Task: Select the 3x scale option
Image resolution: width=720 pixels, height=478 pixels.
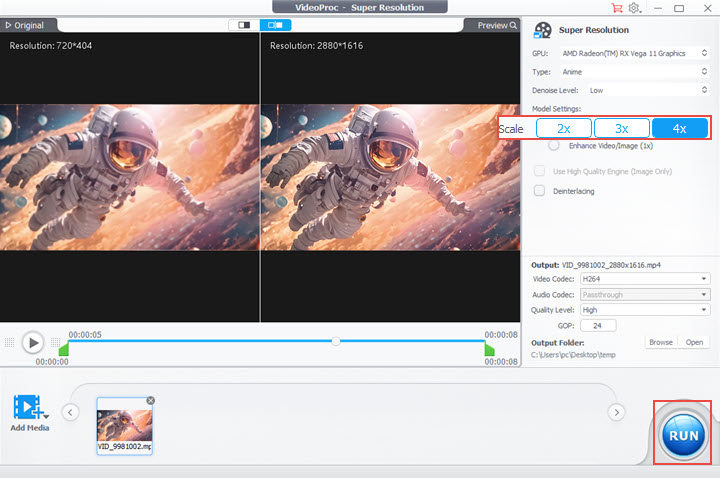Action: (x=622, y=129)
